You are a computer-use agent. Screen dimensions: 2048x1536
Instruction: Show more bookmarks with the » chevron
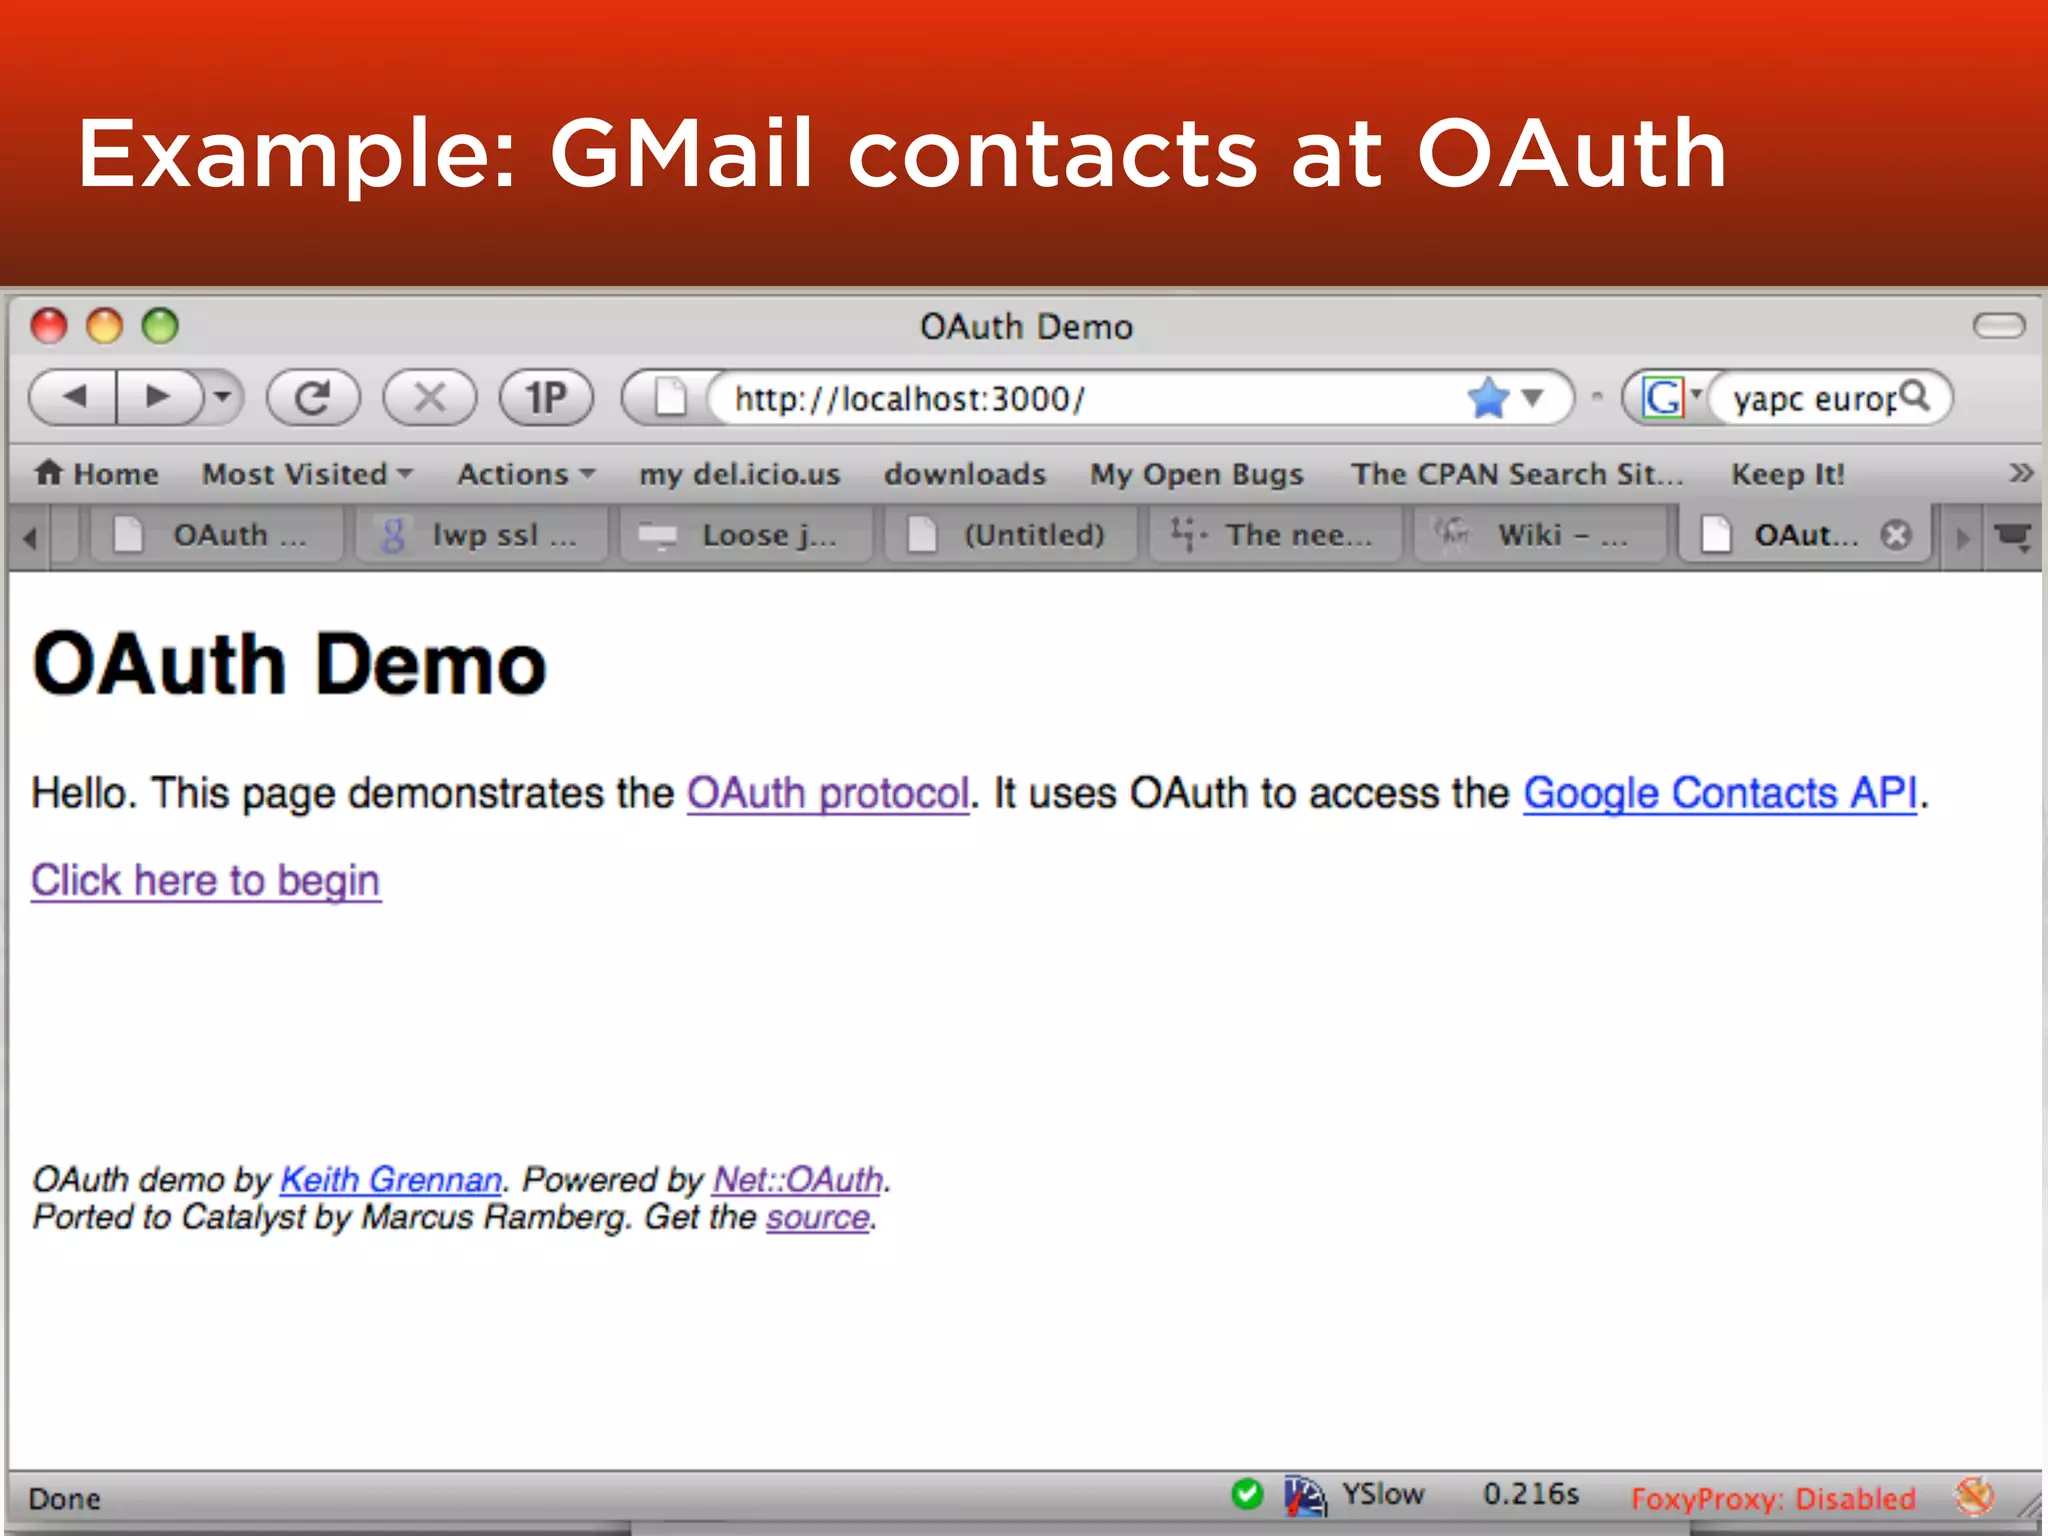pos(2021,472)
